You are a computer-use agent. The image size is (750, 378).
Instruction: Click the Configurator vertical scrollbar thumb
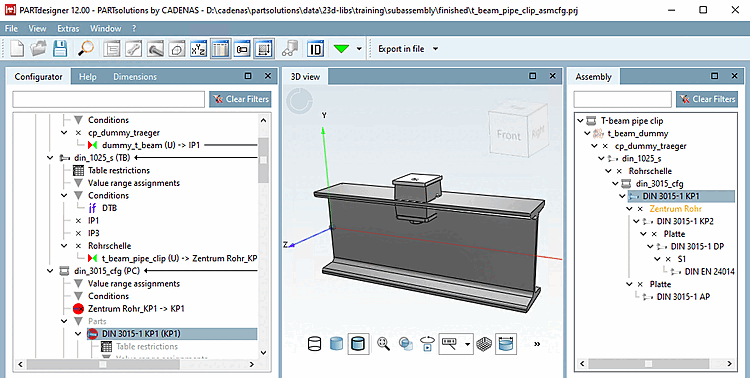click(x=263, y=161)
